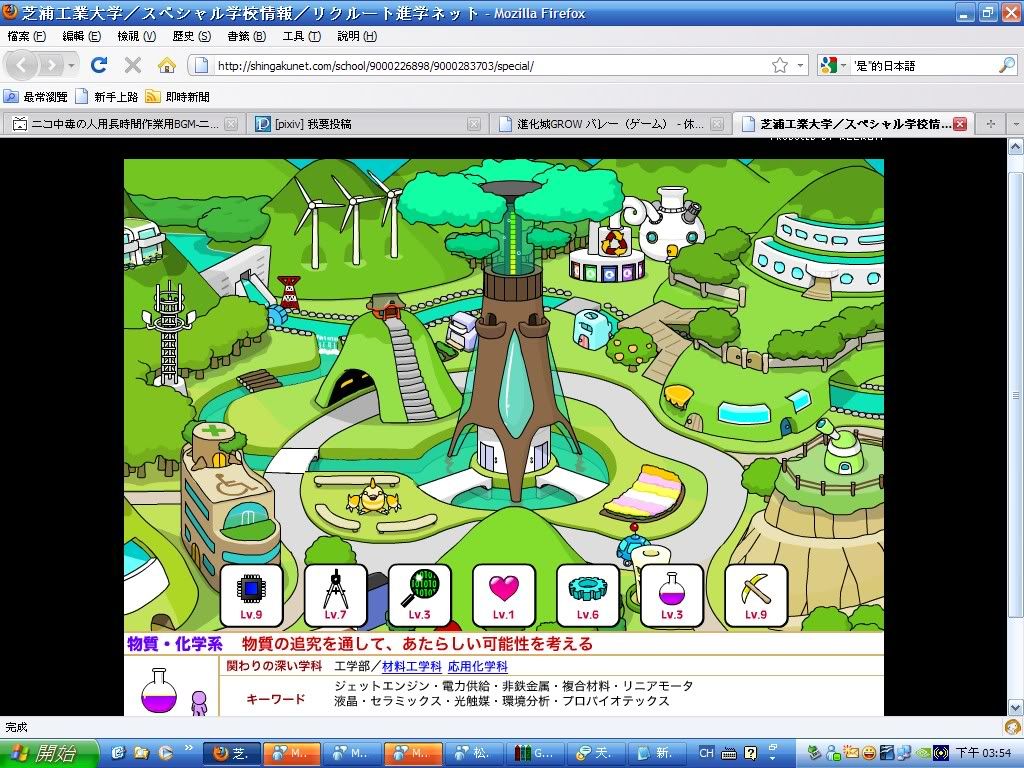Viewport: 1024px width, 768px height.
Task: Click the taskbar clock showing 03:54
Action: pyautogui.click(x=984, y=753)
